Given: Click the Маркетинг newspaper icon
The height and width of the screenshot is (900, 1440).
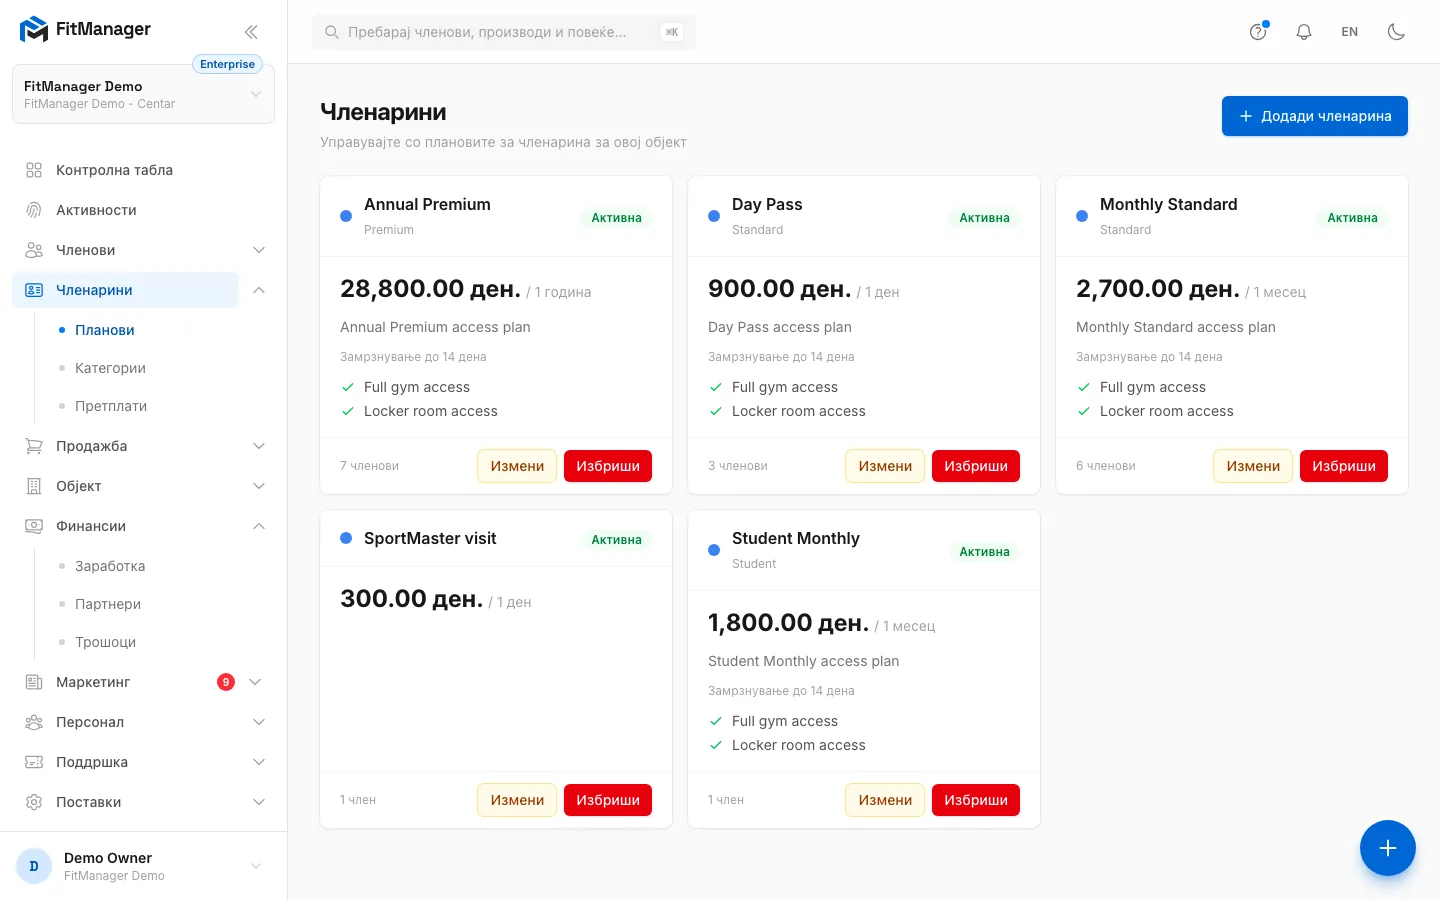Looking at the screenshot, I should point(34,682).
